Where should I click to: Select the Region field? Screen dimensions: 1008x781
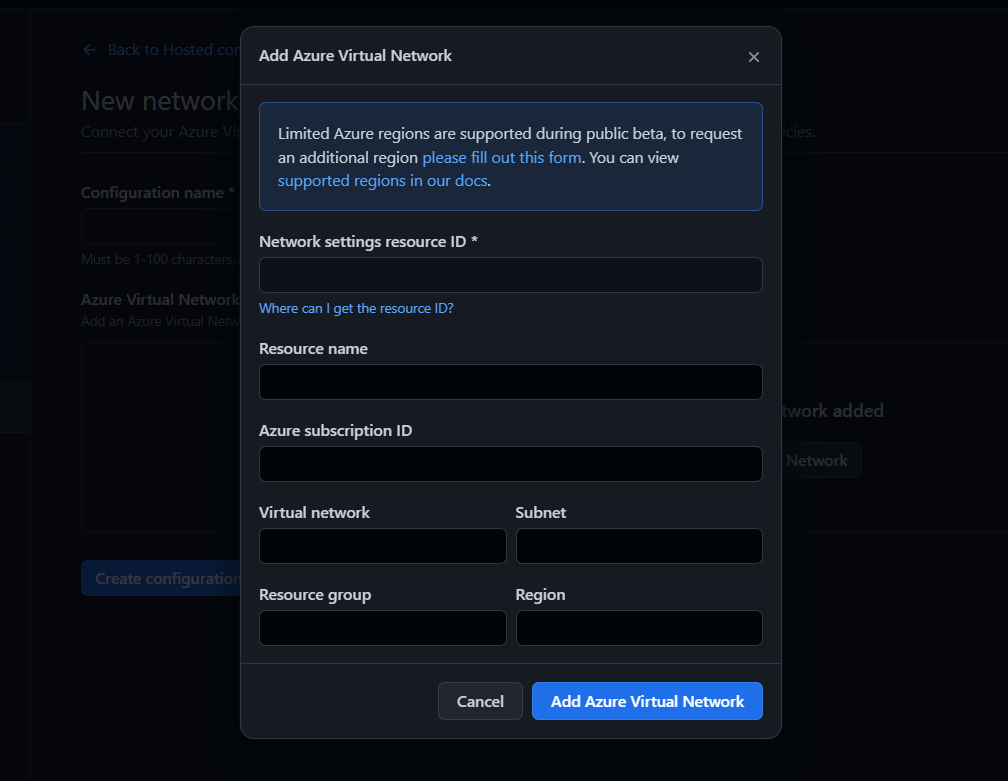click(639, 628)
